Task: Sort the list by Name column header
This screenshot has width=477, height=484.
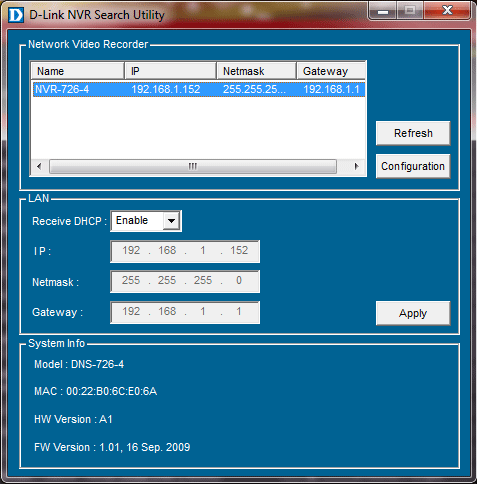Action: [77, 71]
